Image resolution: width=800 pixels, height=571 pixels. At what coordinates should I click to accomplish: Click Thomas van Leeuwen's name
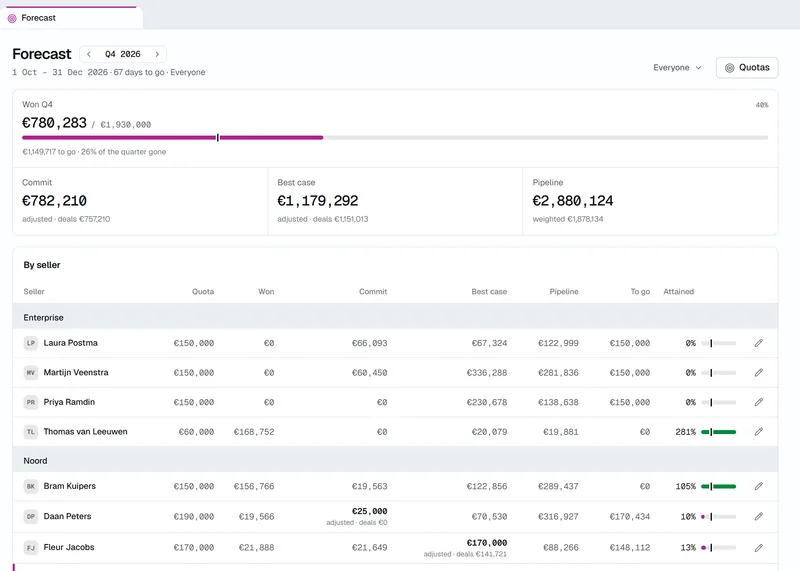85,432
